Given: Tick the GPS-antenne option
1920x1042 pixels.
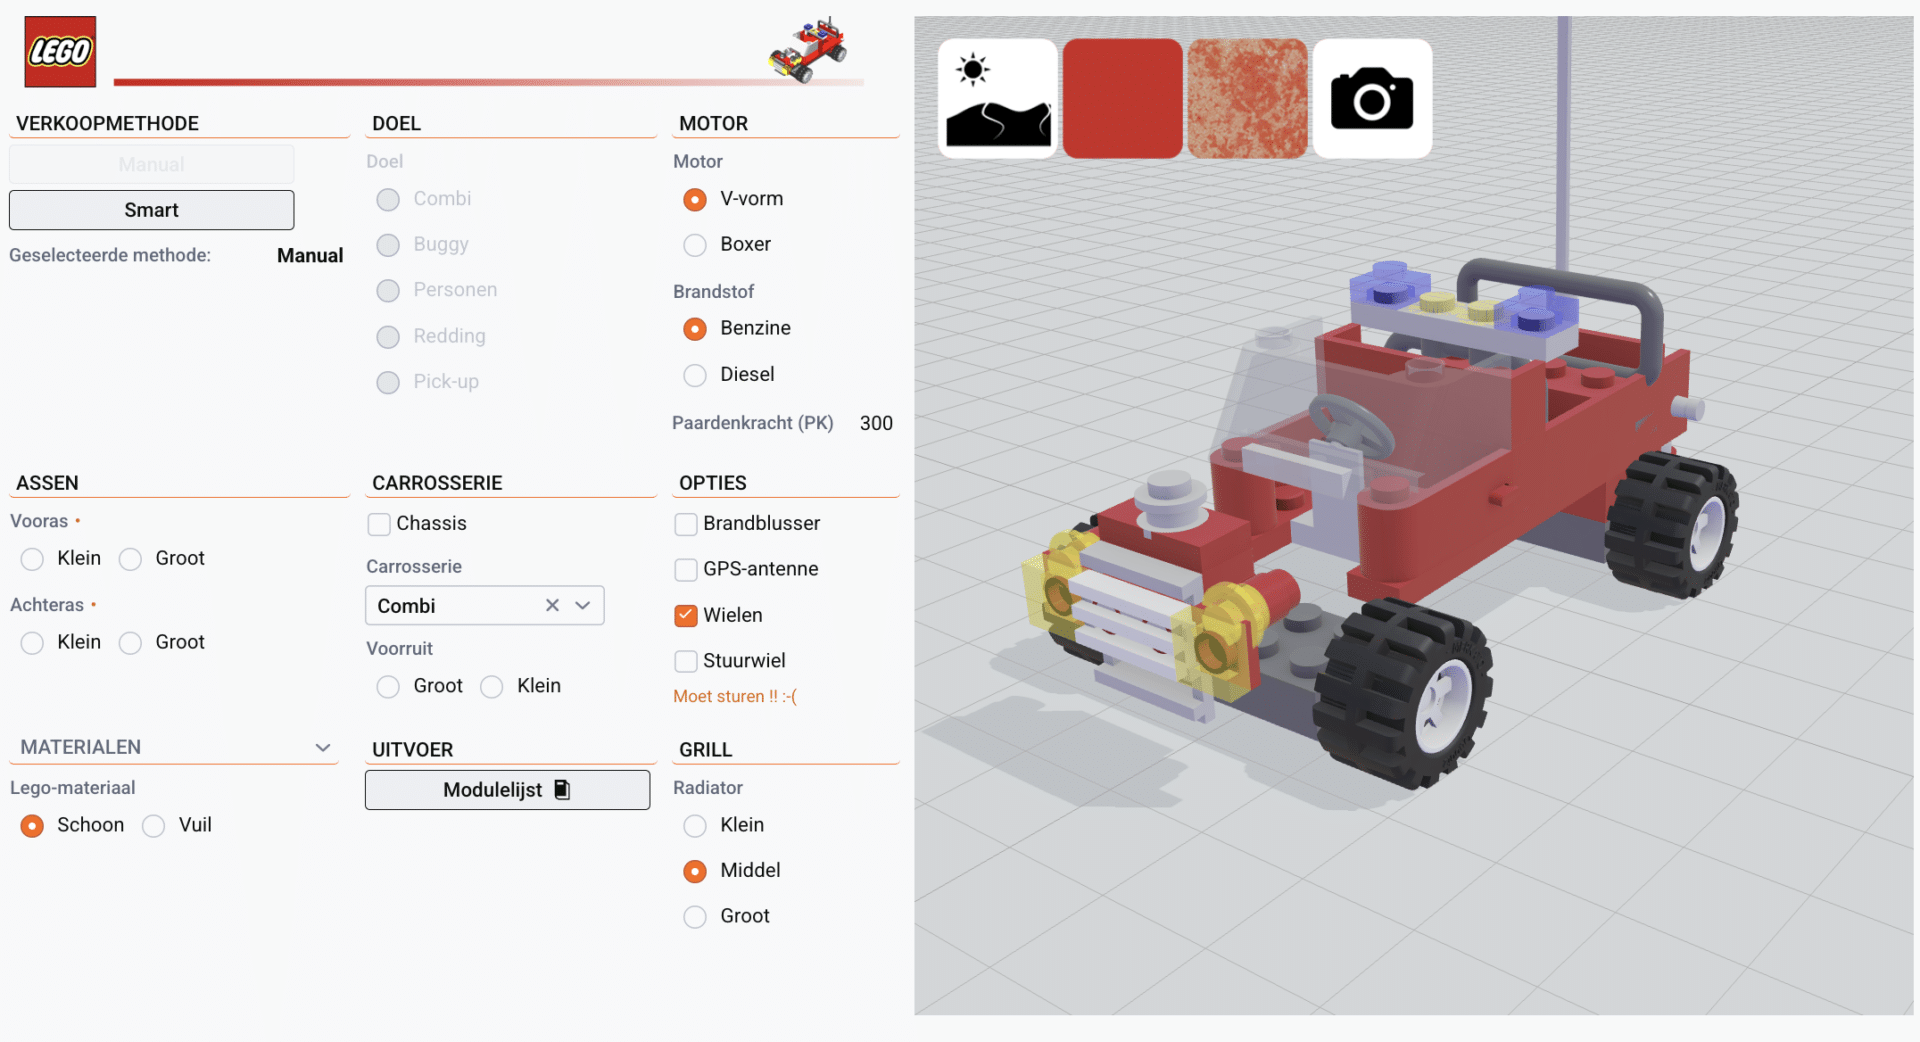Looking at the screenshot, I should point(686,570).
